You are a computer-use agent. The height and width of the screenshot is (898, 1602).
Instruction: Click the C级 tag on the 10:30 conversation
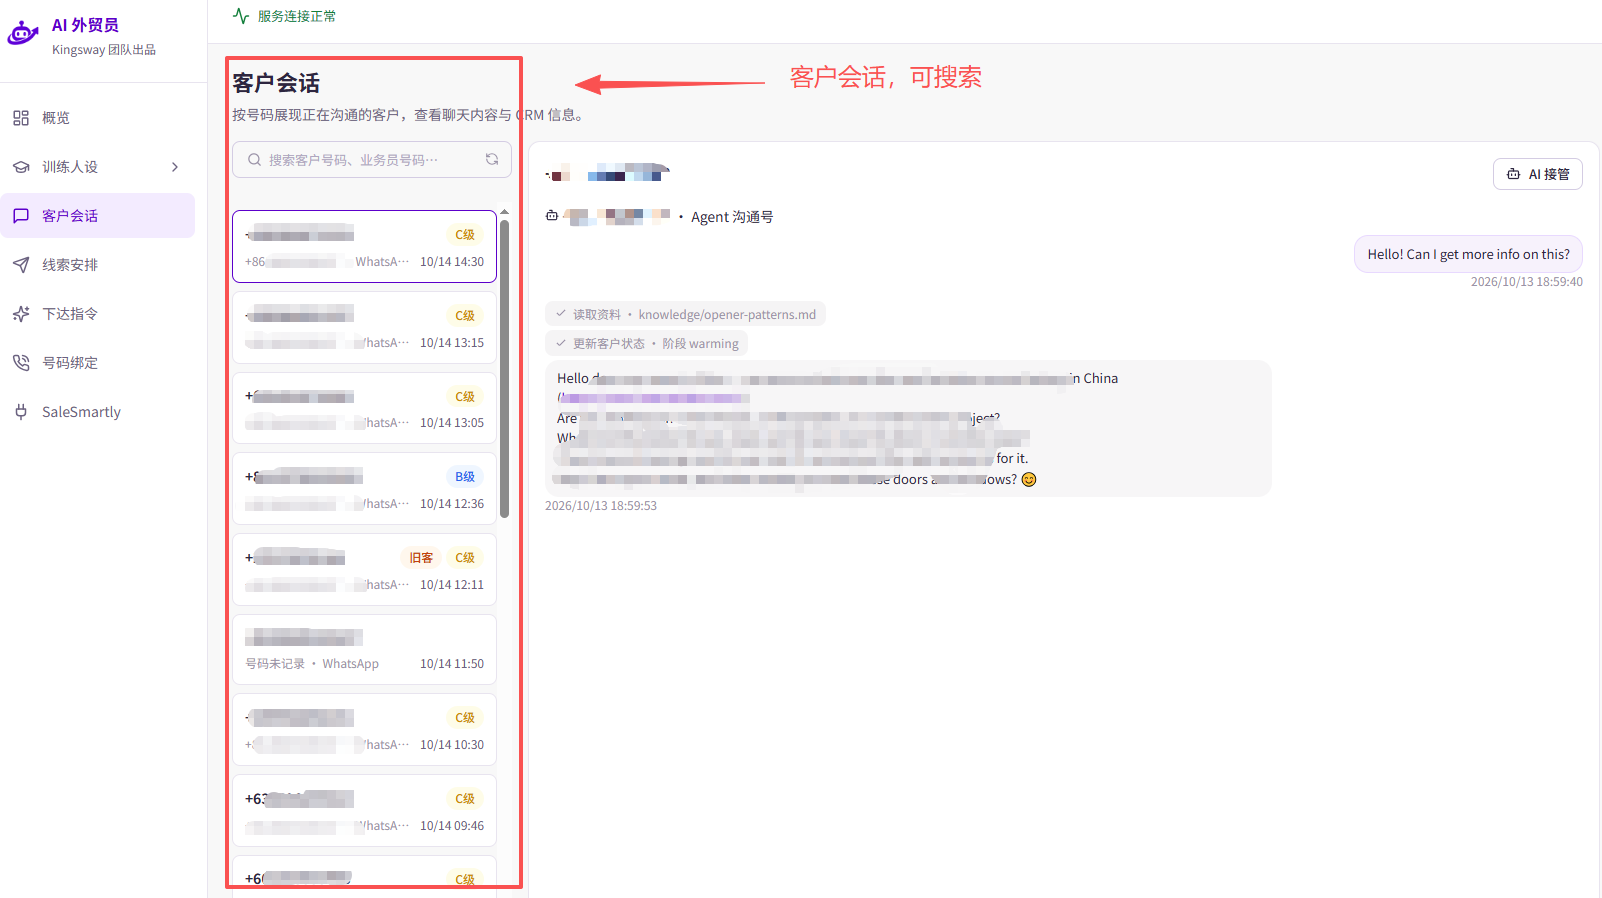pos(465,718)
